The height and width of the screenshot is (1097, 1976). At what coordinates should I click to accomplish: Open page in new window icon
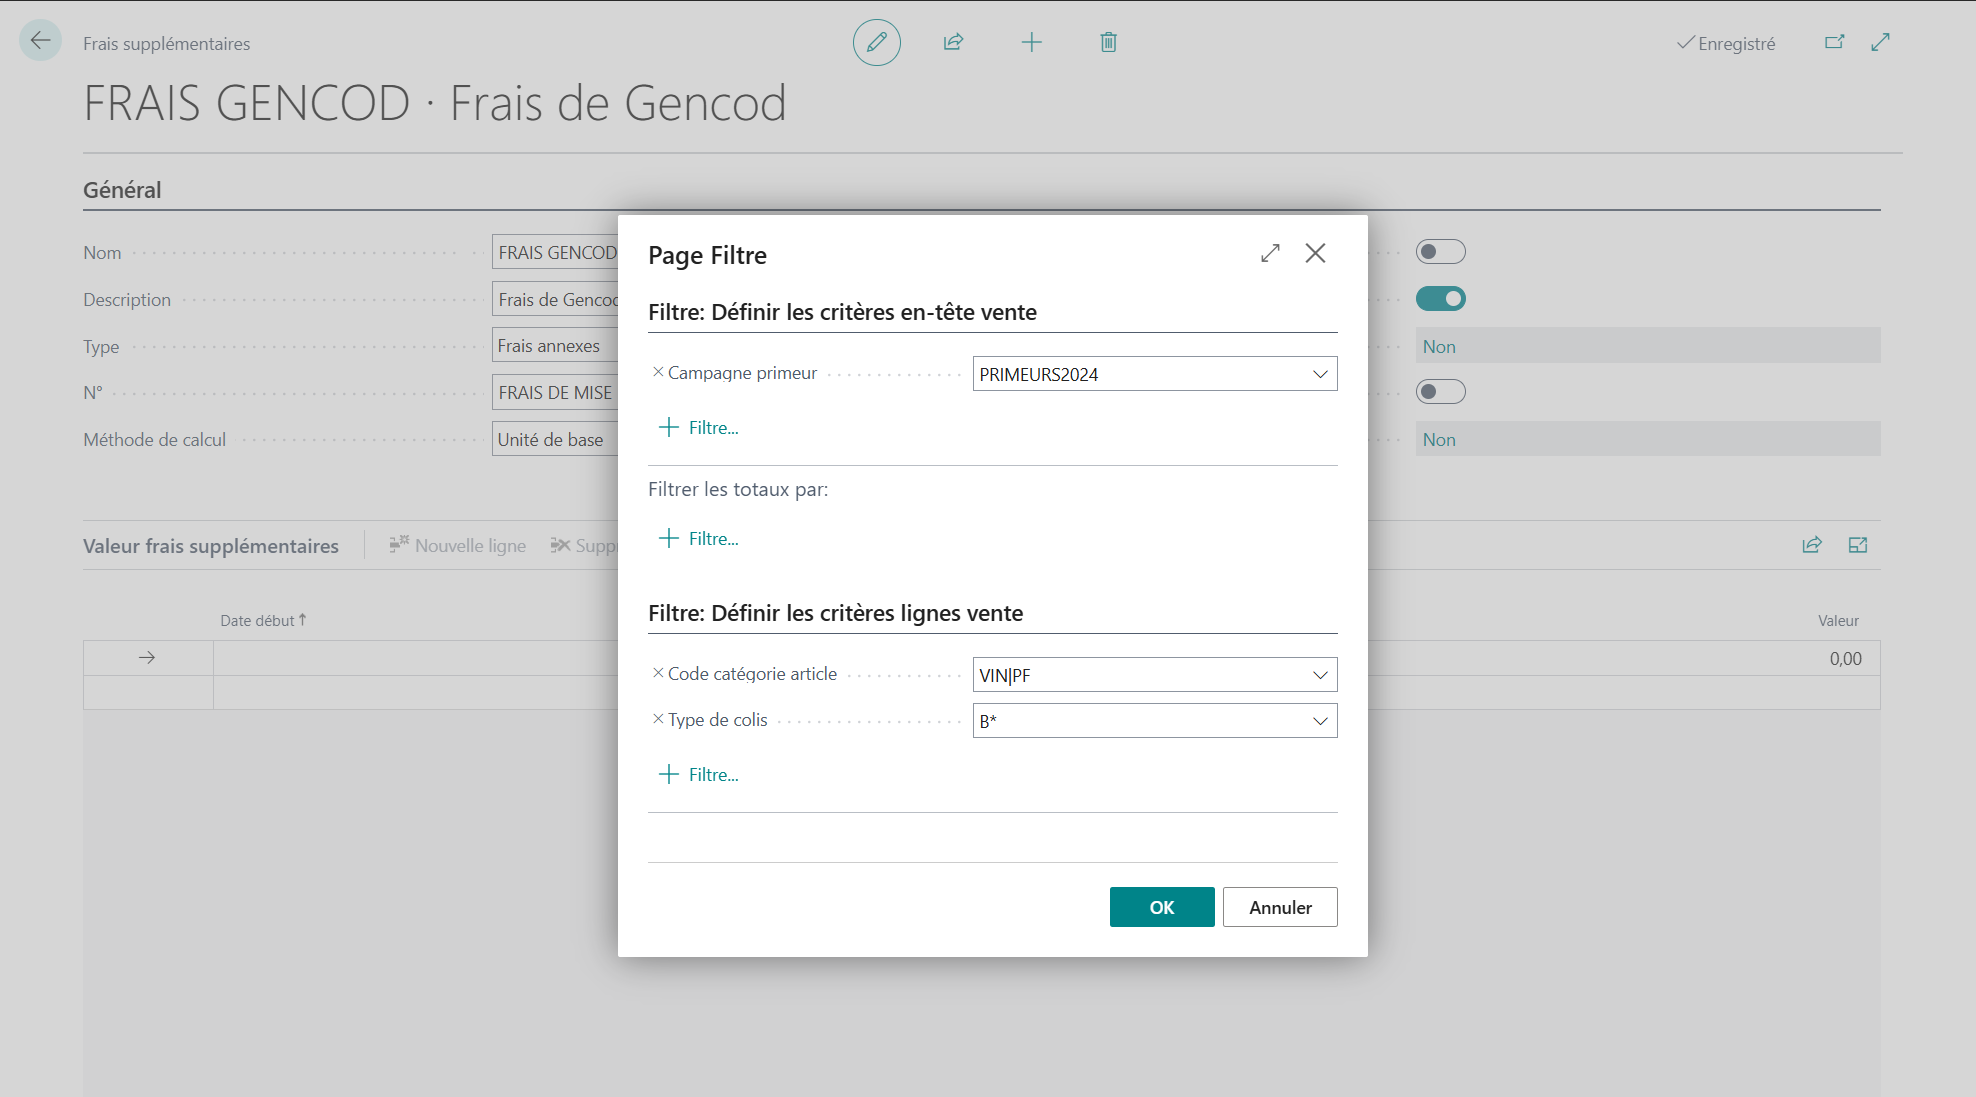(1835, 42)
